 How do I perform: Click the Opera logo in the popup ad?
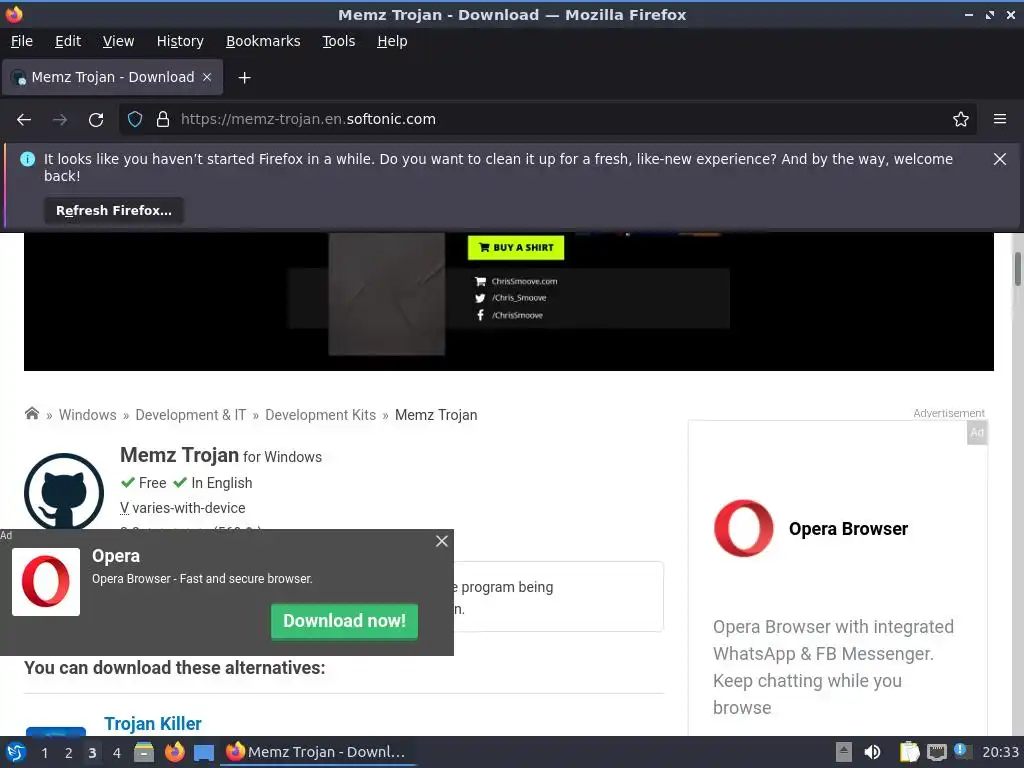coord(46,582)
